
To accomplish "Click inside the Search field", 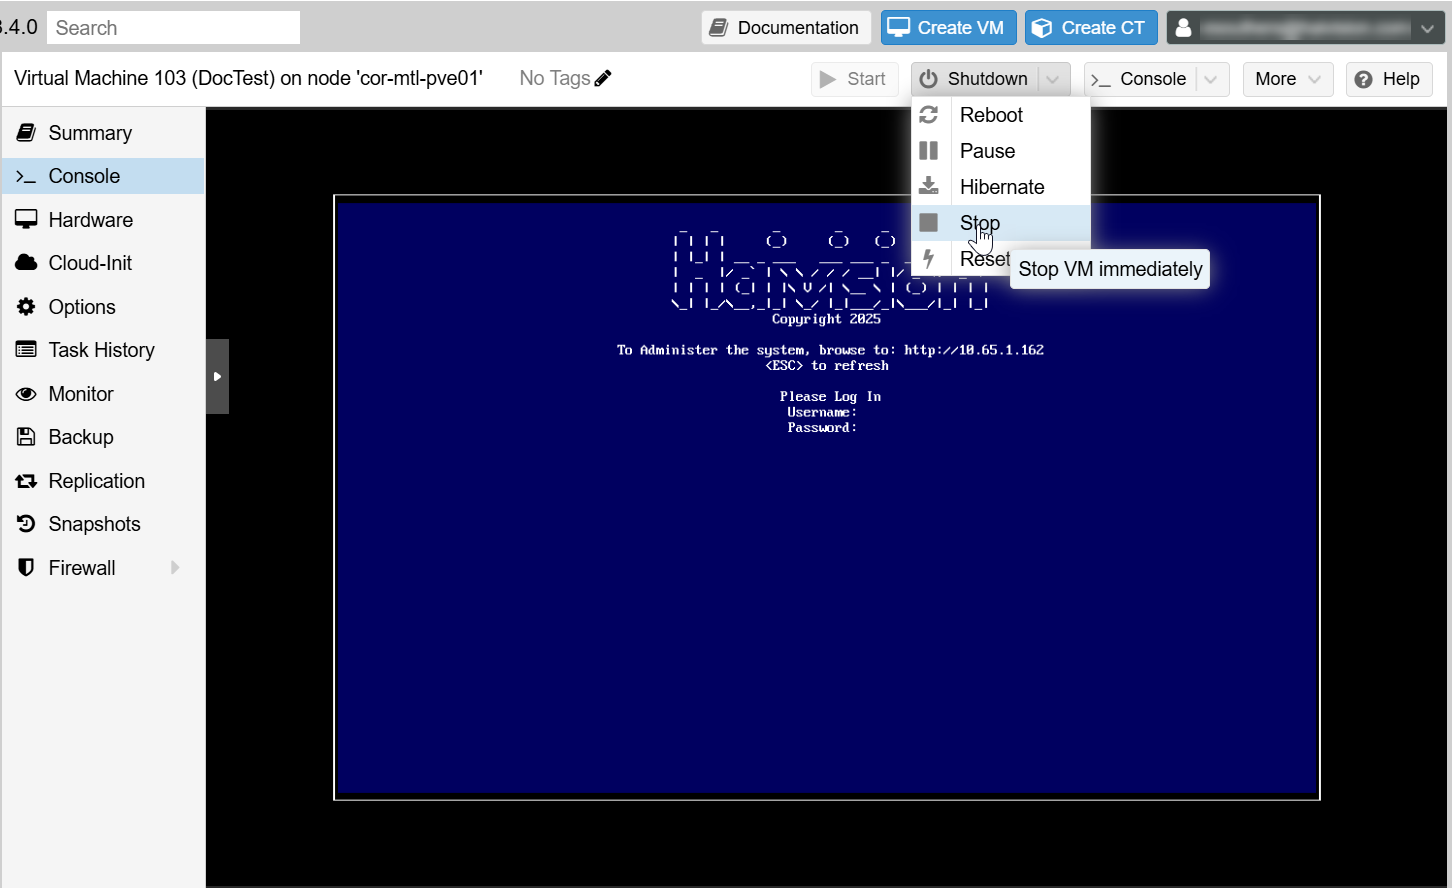I will tap(172, 27).
